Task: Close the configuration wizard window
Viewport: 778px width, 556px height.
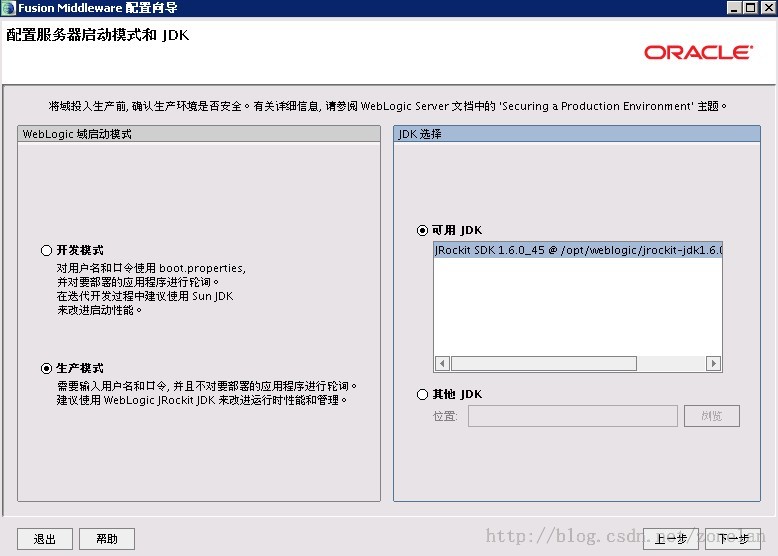Action: point(770,7)
